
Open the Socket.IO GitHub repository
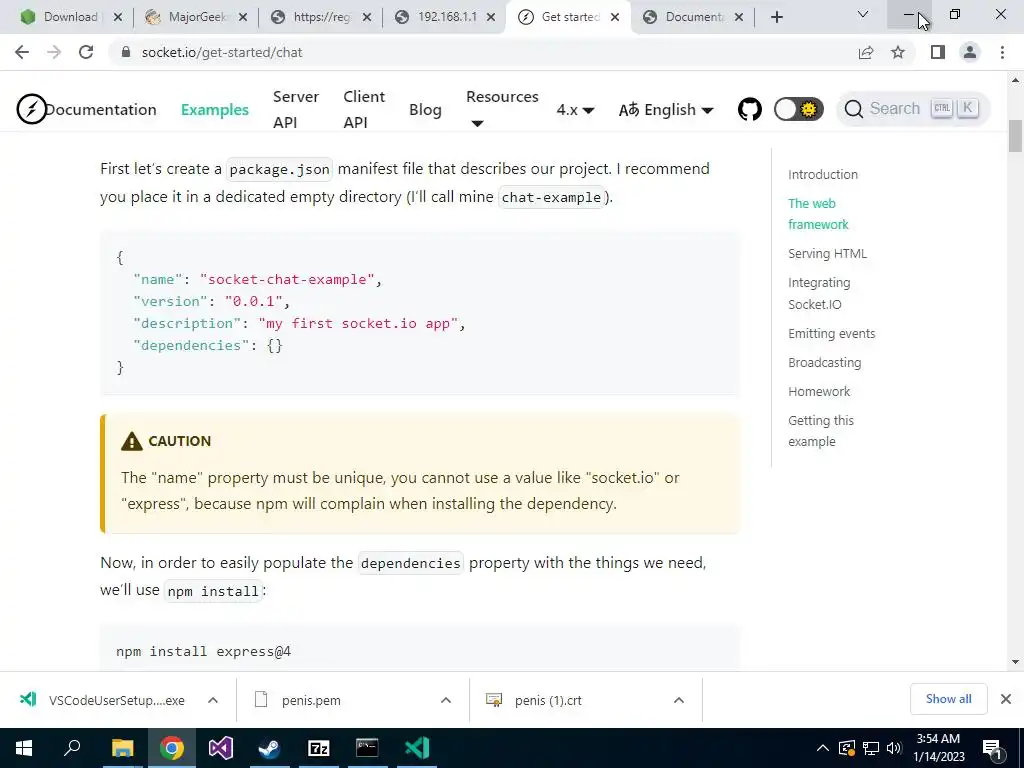(x=750, y=109)
